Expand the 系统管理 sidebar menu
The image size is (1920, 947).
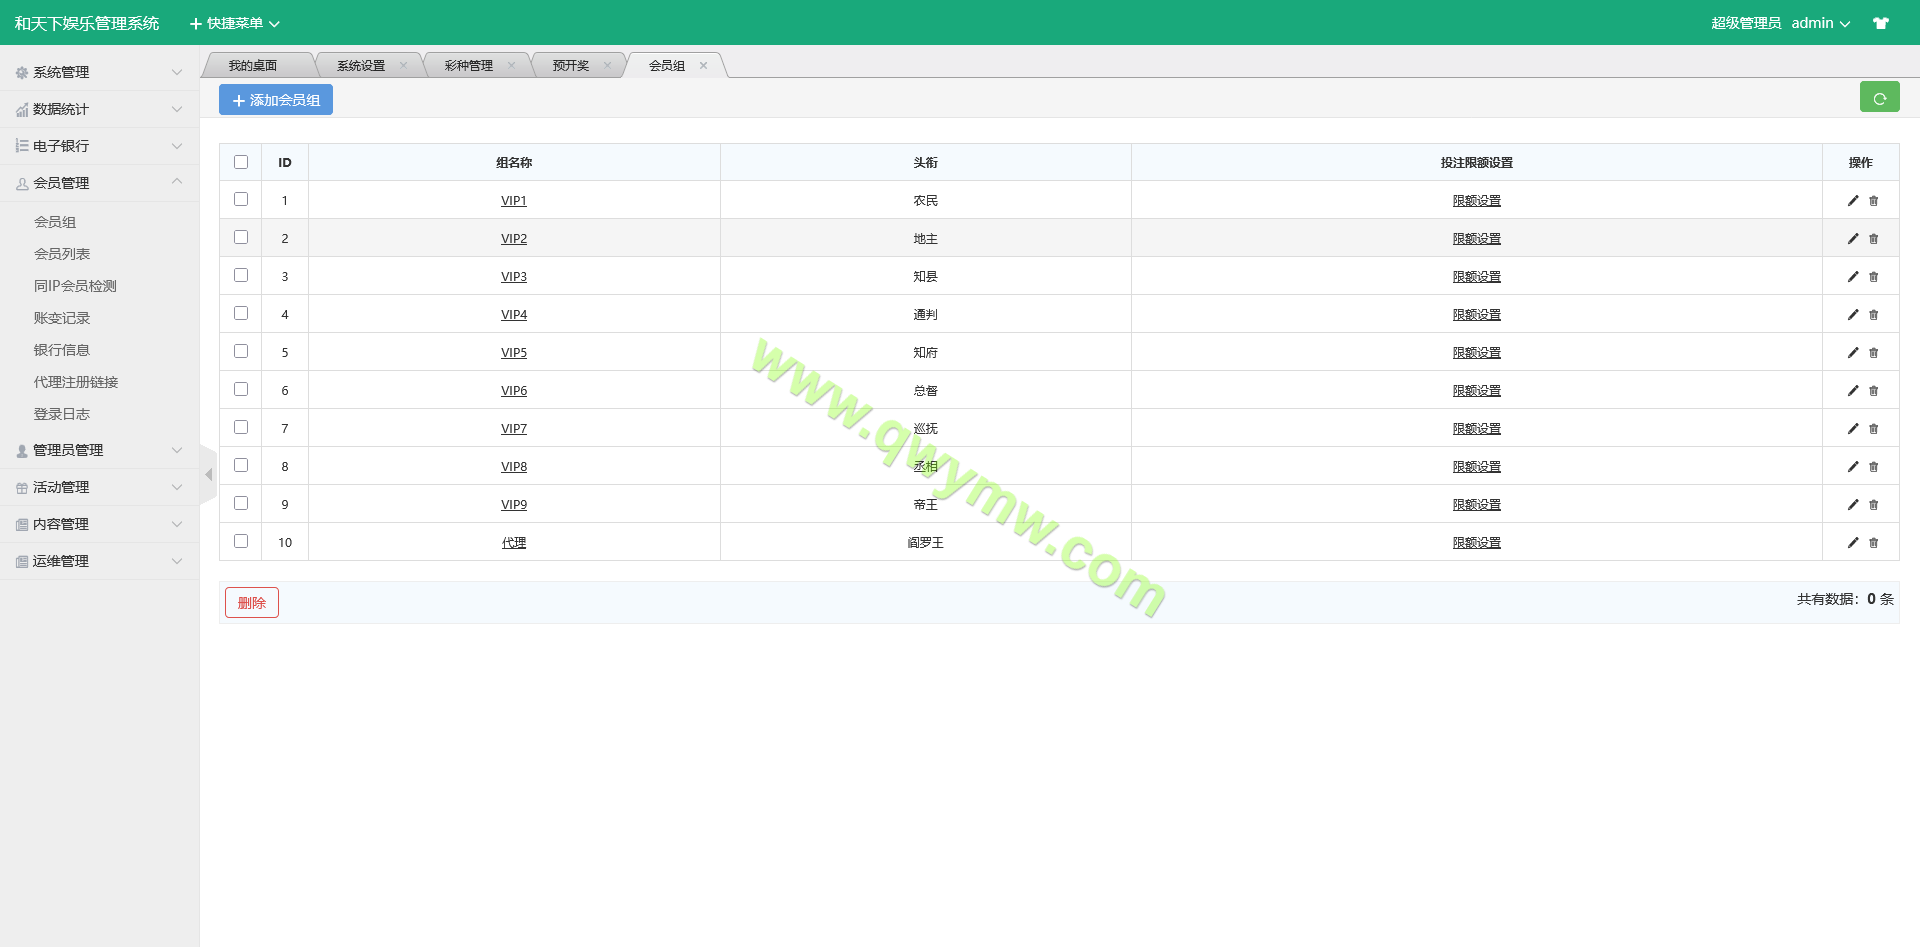coord(98,72)
